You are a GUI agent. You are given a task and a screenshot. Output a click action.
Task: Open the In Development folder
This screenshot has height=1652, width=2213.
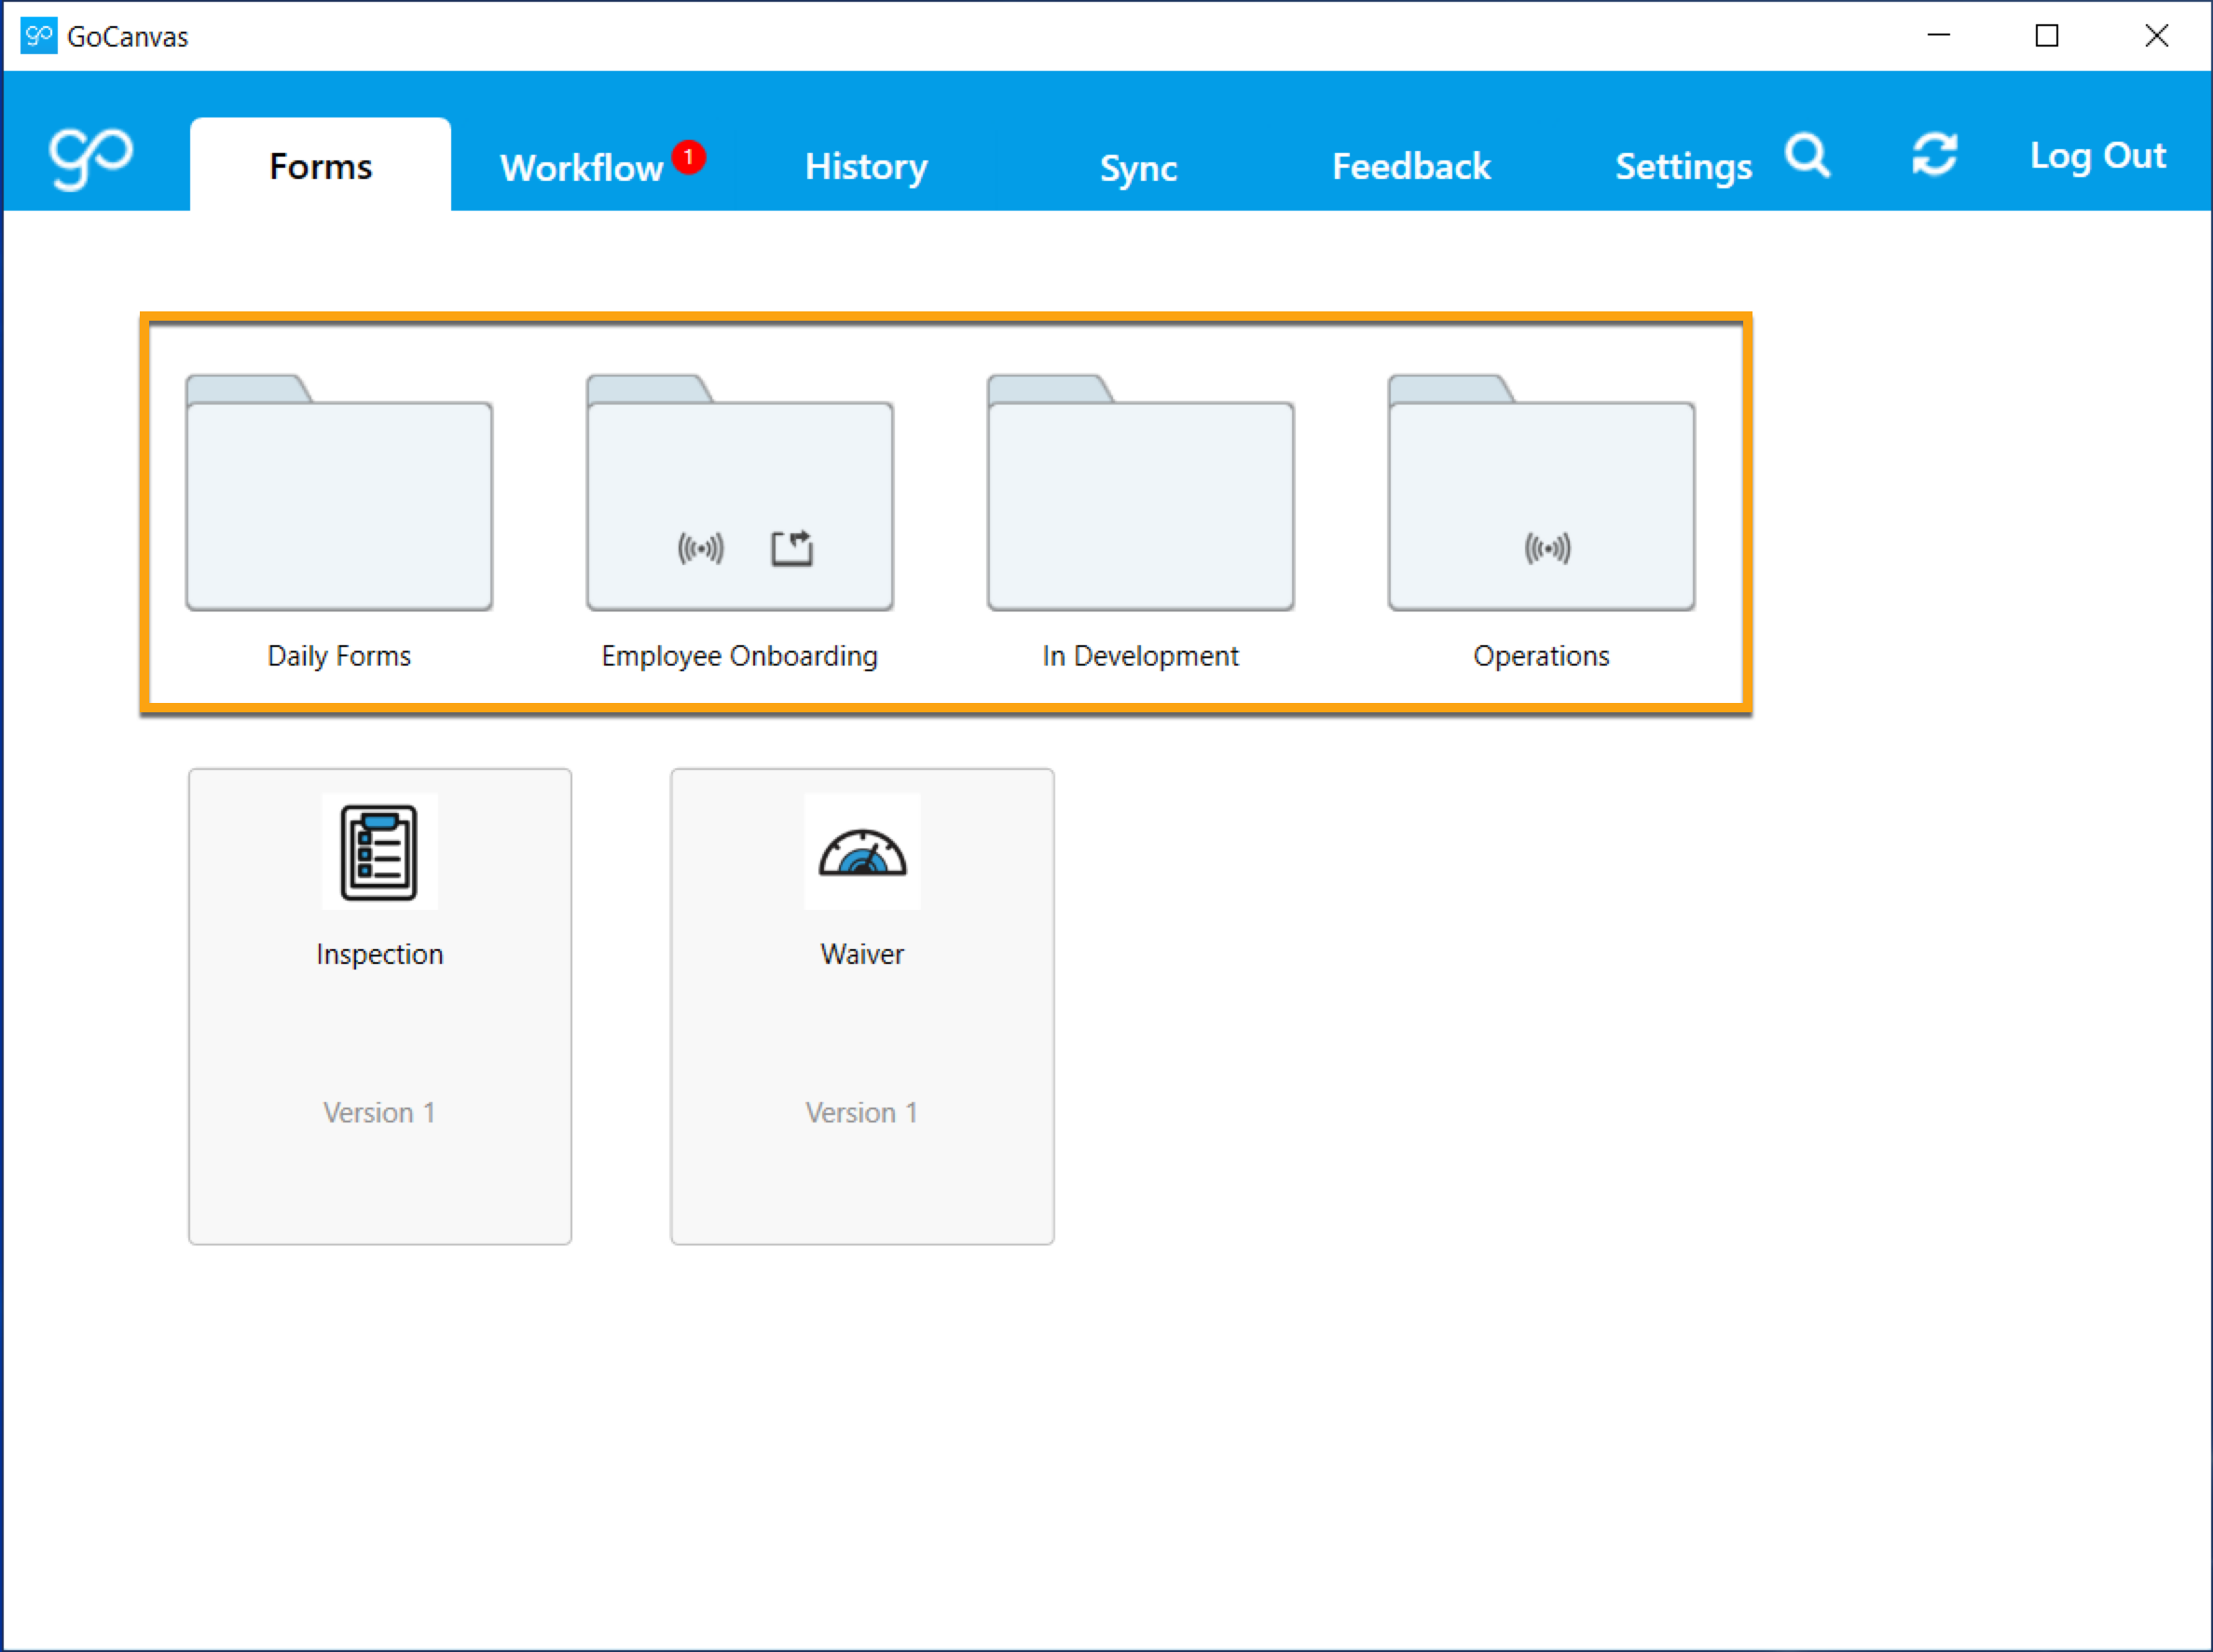coord(1141,493)
